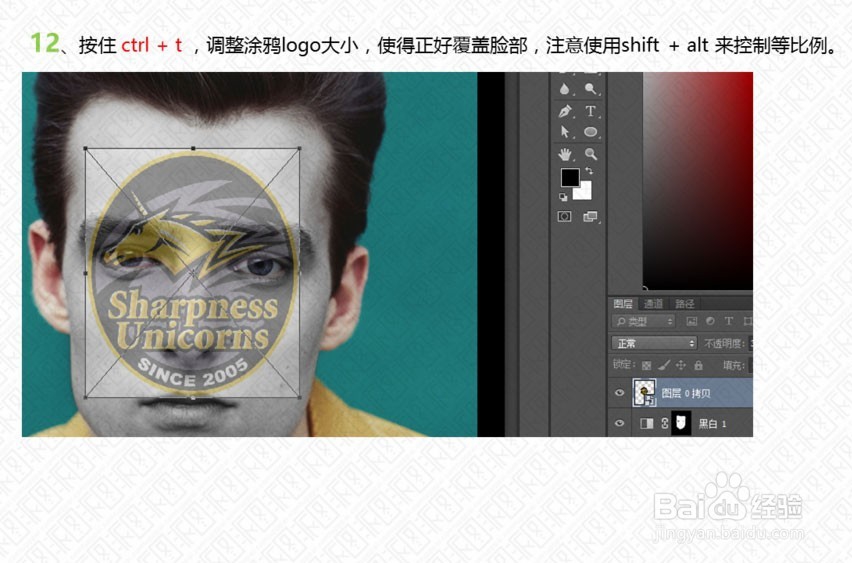Click left-middle transform handle on logo
The width and height of the screenshot is (852, 563).
pyautogui.click(x=85, y=273)
